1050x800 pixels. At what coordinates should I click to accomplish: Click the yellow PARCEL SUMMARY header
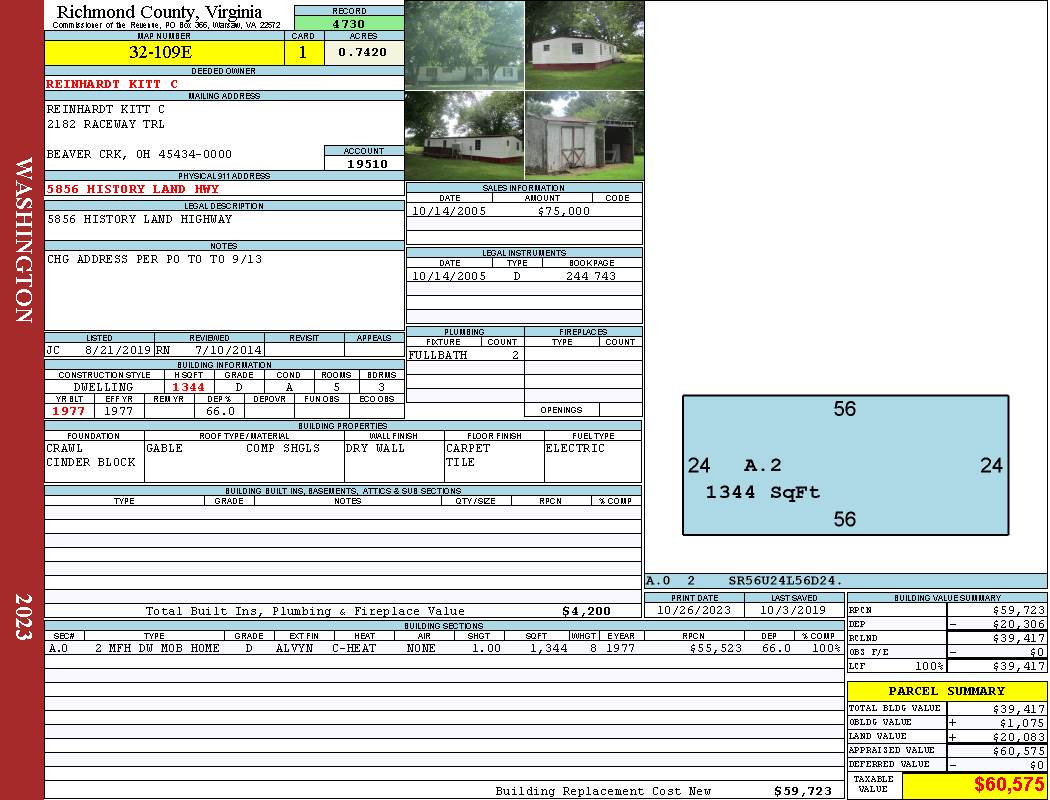tap(946, 691)
